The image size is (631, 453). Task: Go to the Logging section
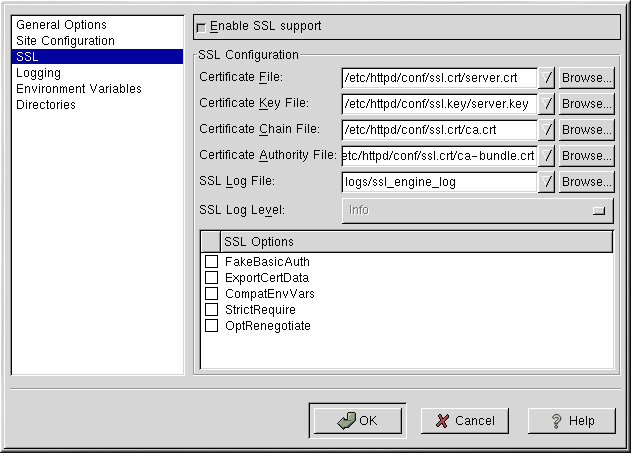(x=39, y=73)
